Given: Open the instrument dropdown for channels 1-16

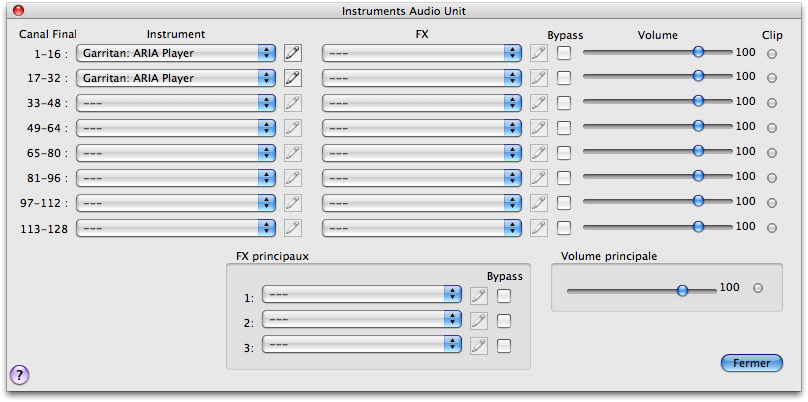Looking at the screenshot, I should [177, 52].
